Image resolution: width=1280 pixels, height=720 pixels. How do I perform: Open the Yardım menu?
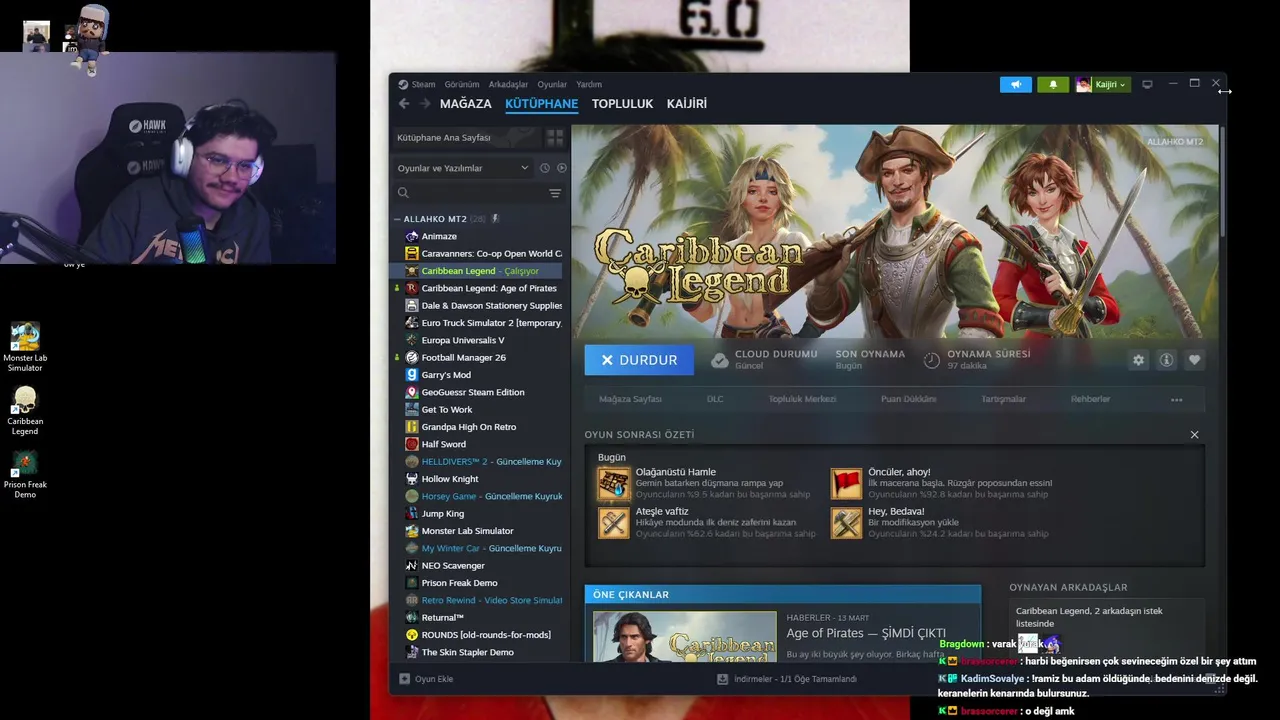(589, 84)
